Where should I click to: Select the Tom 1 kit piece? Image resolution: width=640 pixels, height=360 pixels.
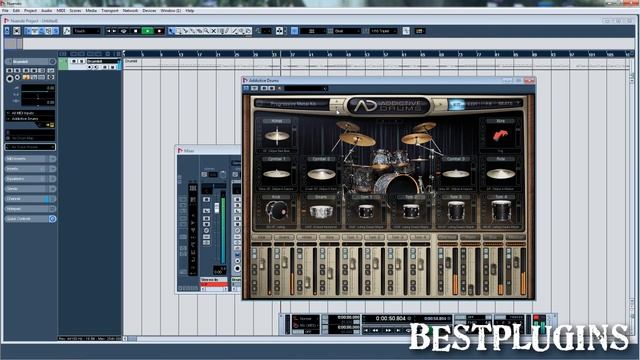366,212
